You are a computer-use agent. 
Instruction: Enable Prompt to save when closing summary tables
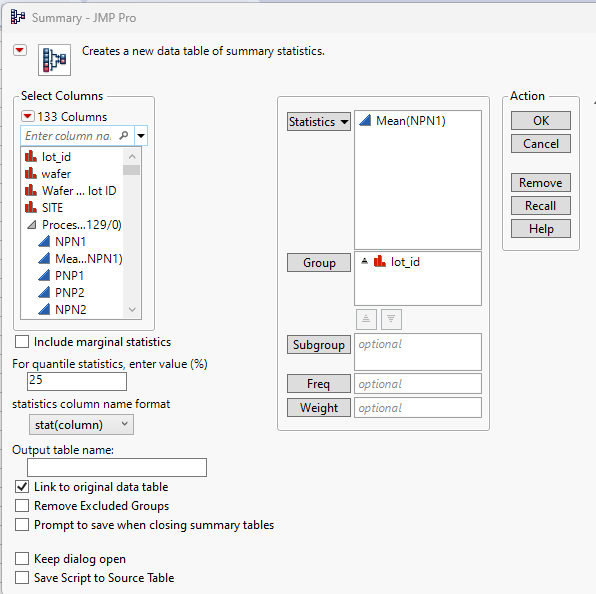(22, 525)
